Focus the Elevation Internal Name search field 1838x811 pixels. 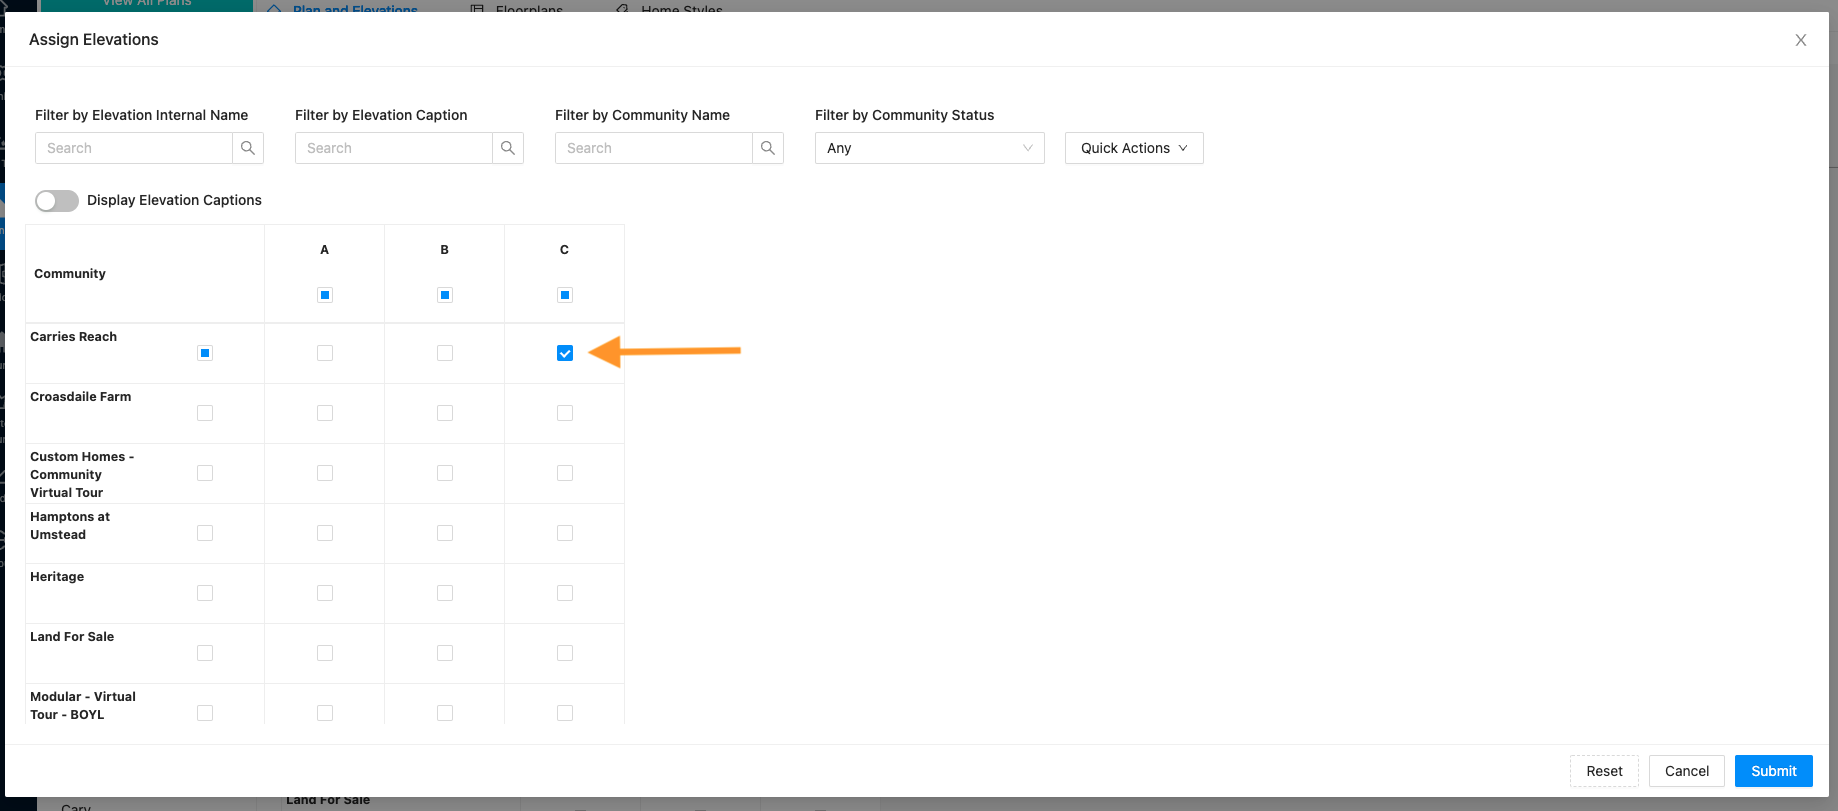[134, 148]
